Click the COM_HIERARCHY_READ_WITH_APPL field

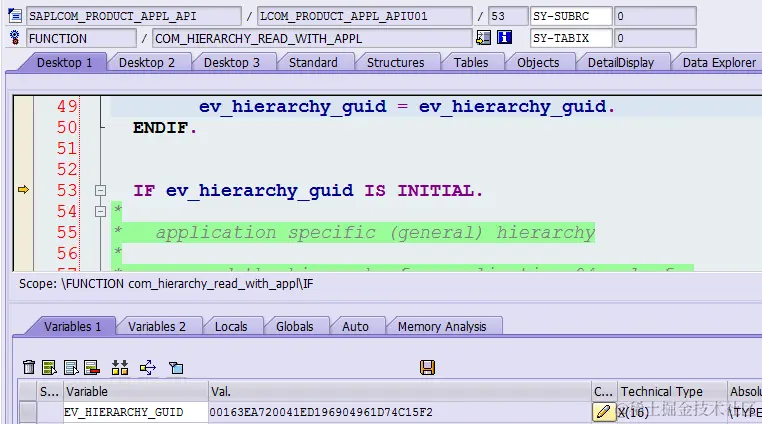coord(312,38)
